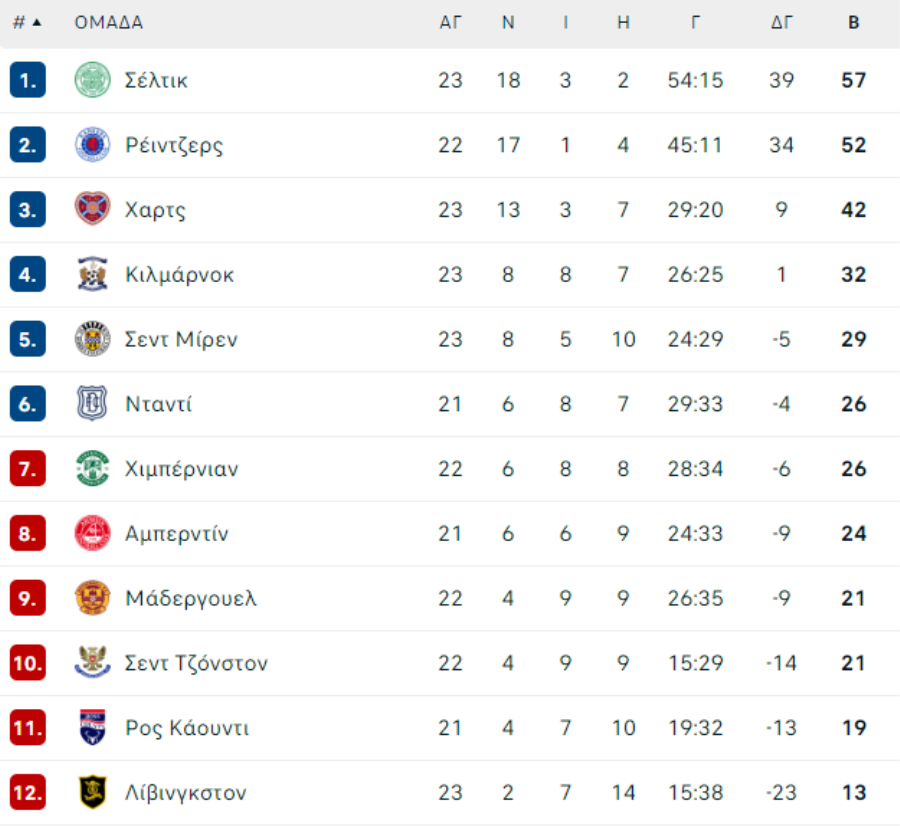Click the Hearts club crest icon
Image resolution: width=900 pixels, height=826 pixels.
[93, 210]
